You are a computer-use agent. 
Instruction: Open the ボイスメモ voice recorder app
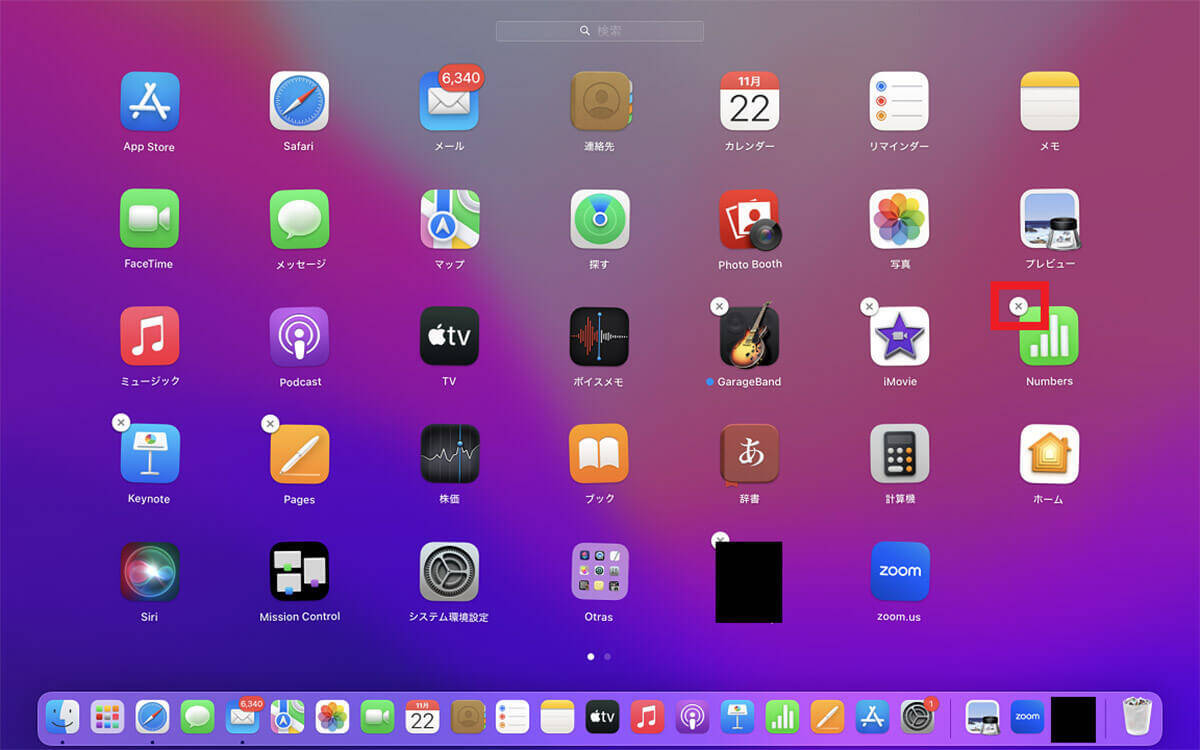tap(599, 337)
